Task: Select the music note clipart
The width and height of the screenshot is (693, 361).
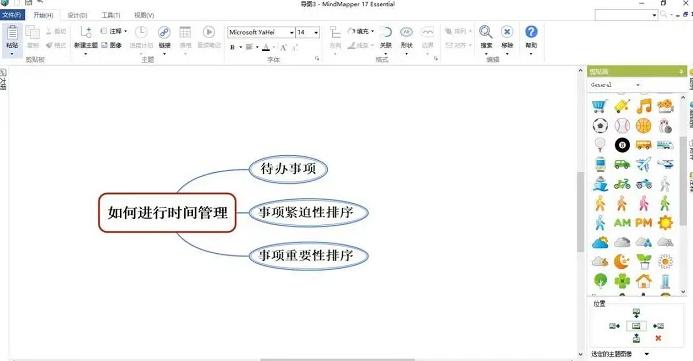Action: click(644, 106)
